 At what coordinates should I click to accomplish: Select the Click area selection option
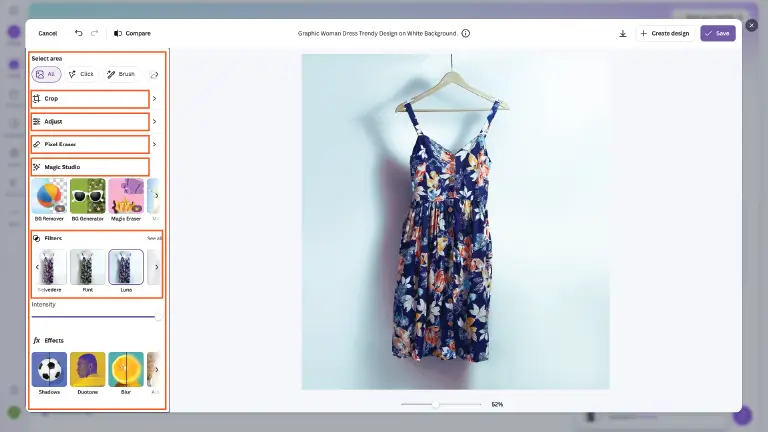[81, 74]
